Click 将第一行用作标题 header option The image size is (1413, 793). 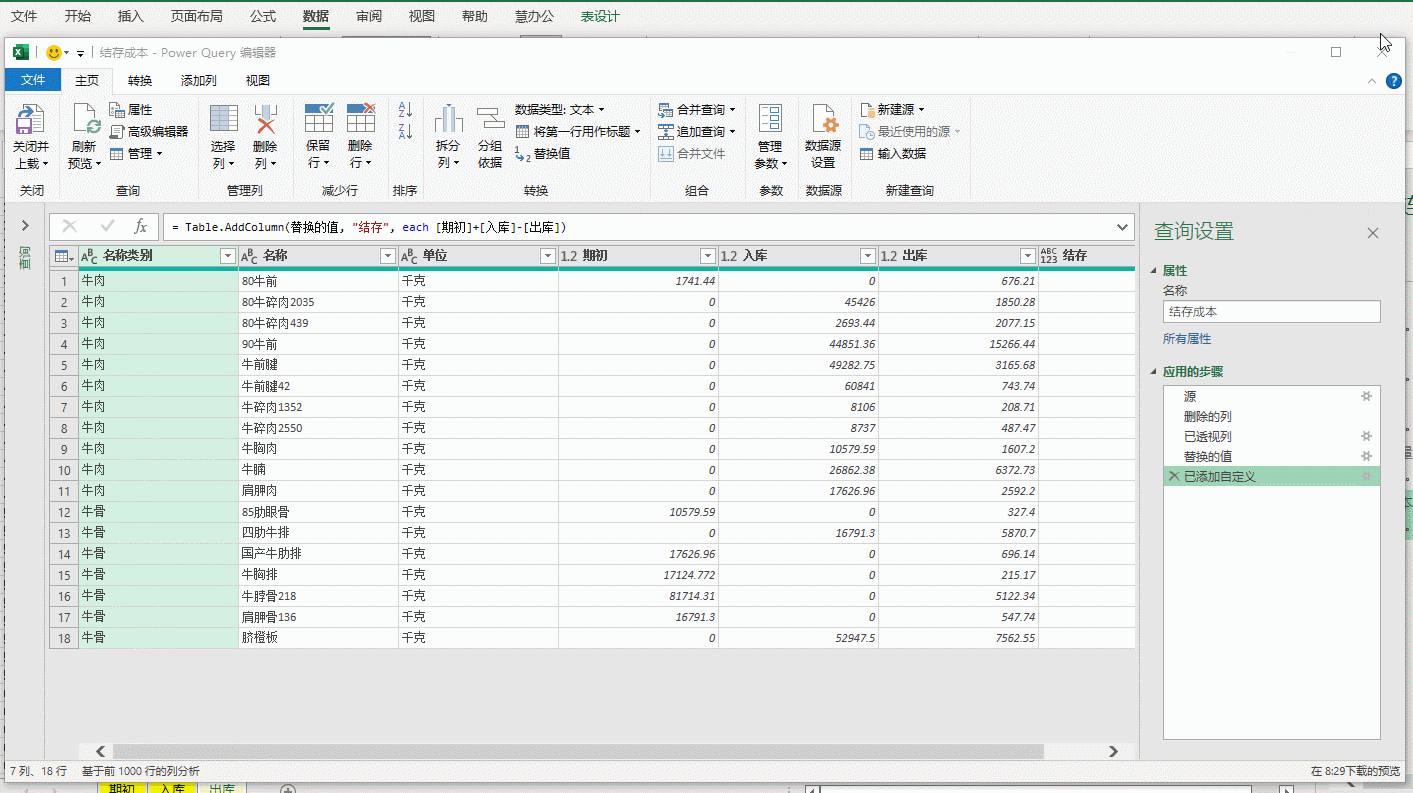click(x=578, y=132)
